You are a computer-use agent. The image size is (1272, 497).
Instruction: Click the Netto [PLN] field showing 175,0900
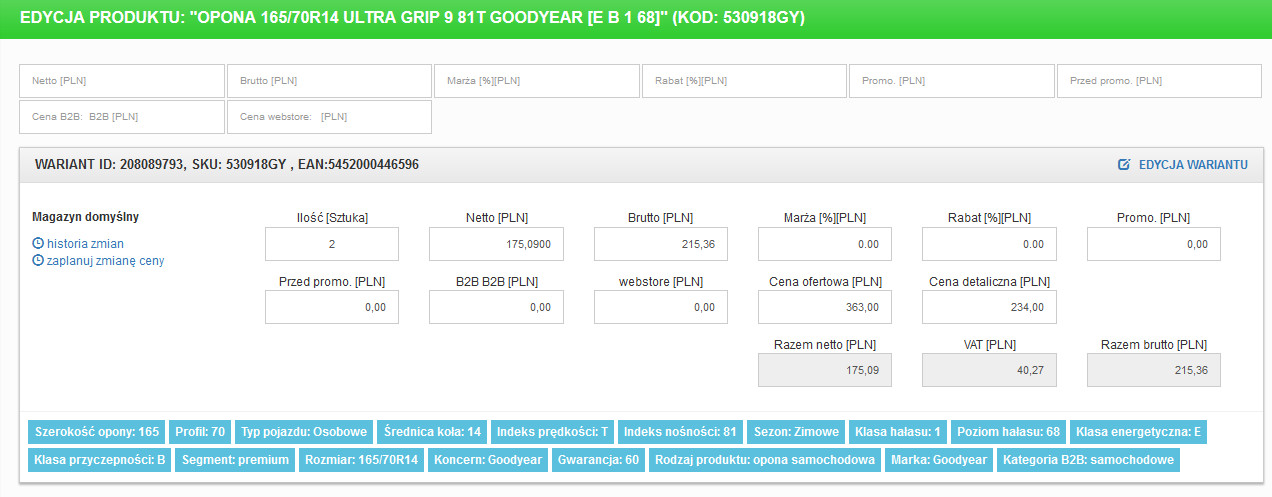[496, 244]
